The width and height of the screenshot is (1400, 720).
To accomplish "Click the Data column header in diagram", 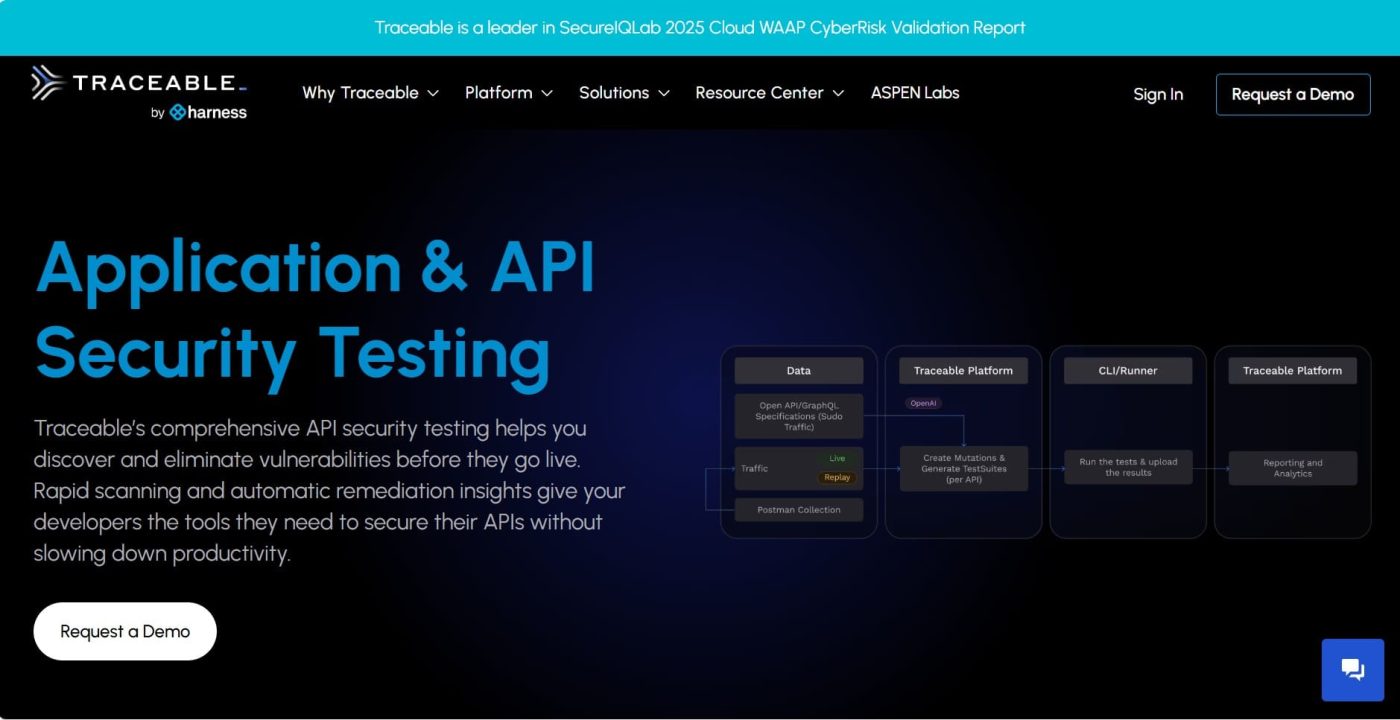I will click(799, 371).
